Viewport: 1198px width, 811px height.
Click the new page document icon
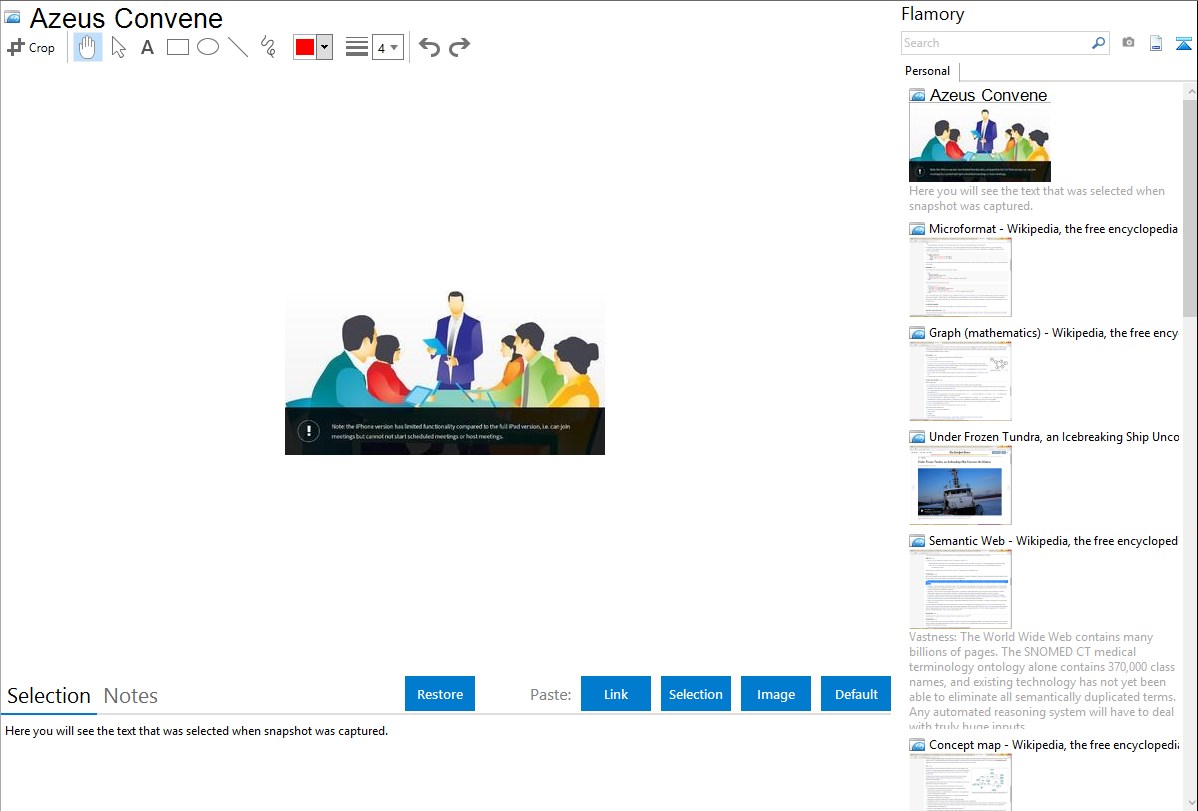point(1156,43)
